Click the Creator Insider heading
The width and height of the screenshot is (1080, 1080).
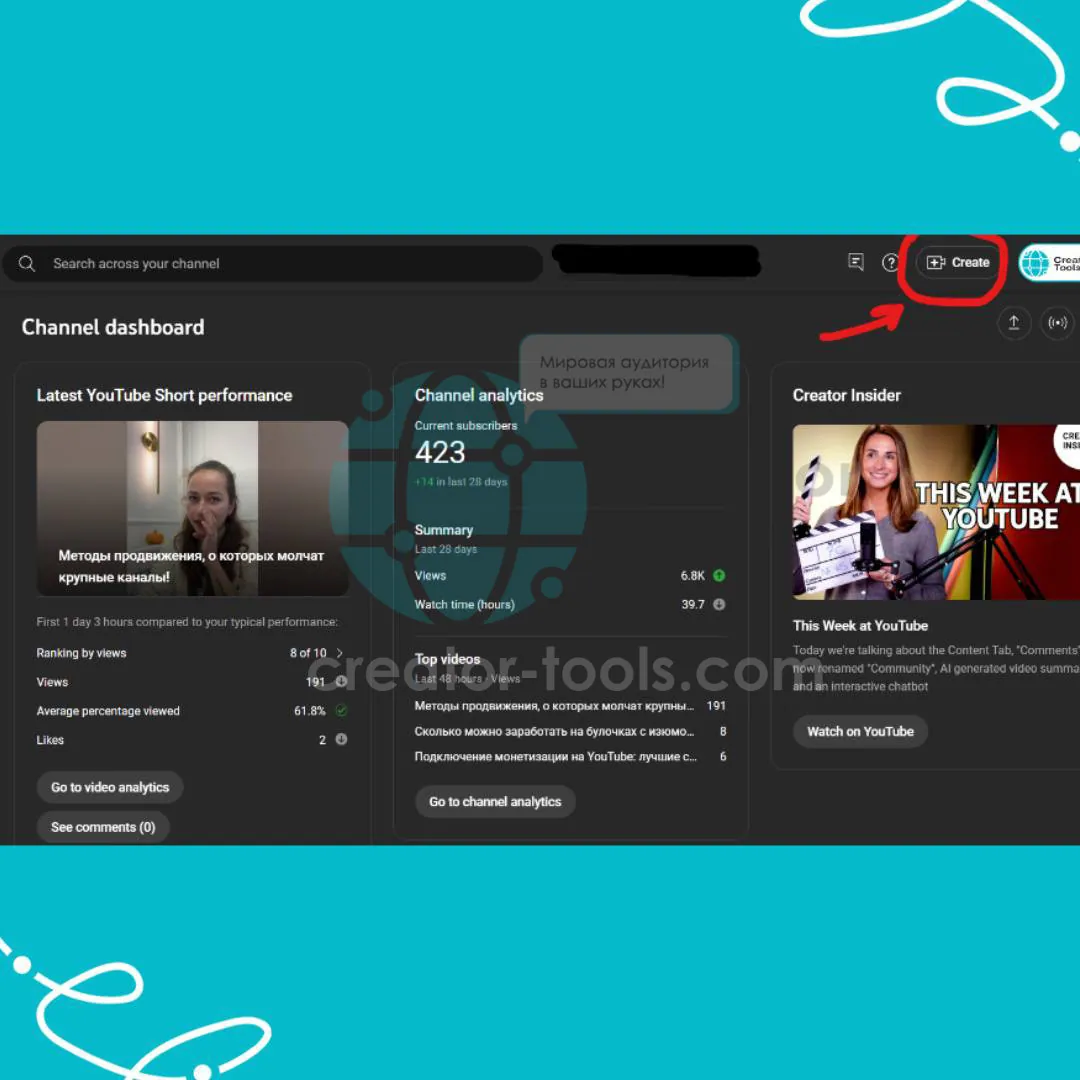point(847,395)
